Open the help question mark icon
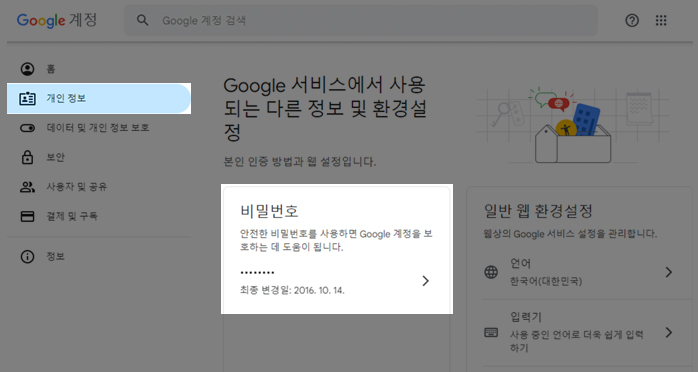 [x=632, y=20]
